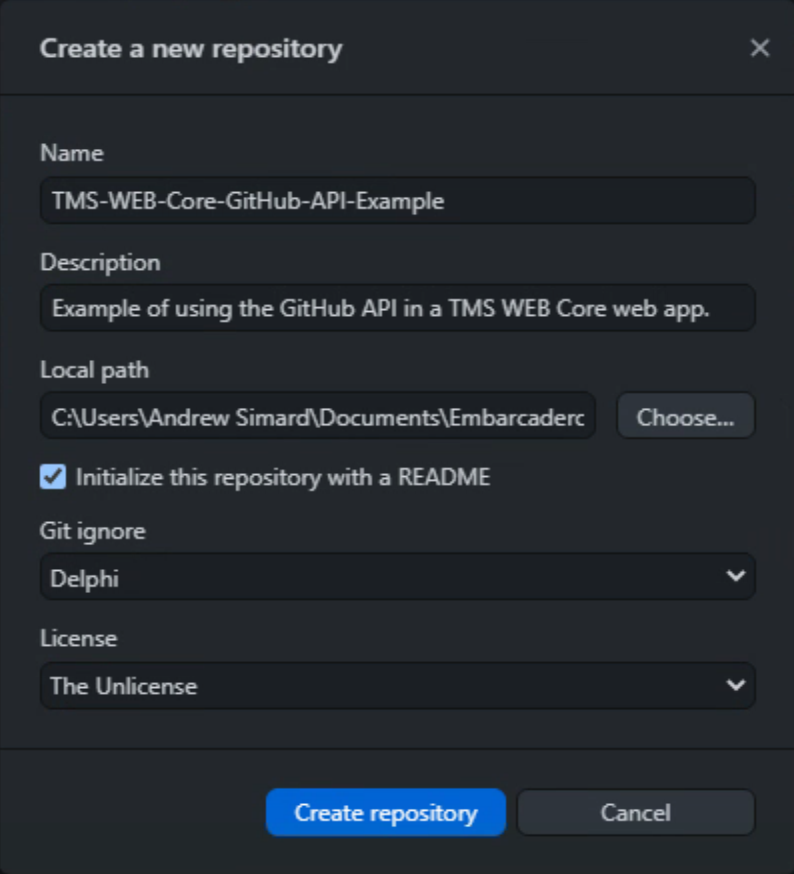The height and width of the screenshot is (874, 794).
Task: Uncheck Initialize this repository with a README
Action: coord(53,477)
